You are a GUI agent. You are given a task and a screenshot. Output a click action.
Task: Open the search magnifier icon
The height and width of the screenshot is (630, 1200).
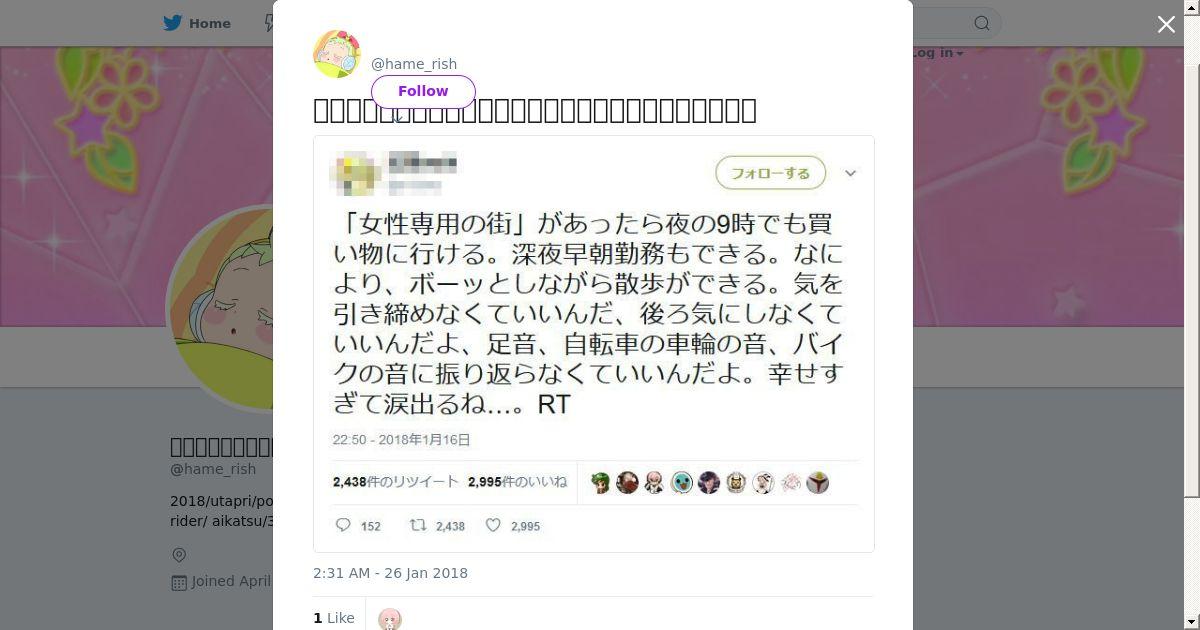[x=982, y=23]
